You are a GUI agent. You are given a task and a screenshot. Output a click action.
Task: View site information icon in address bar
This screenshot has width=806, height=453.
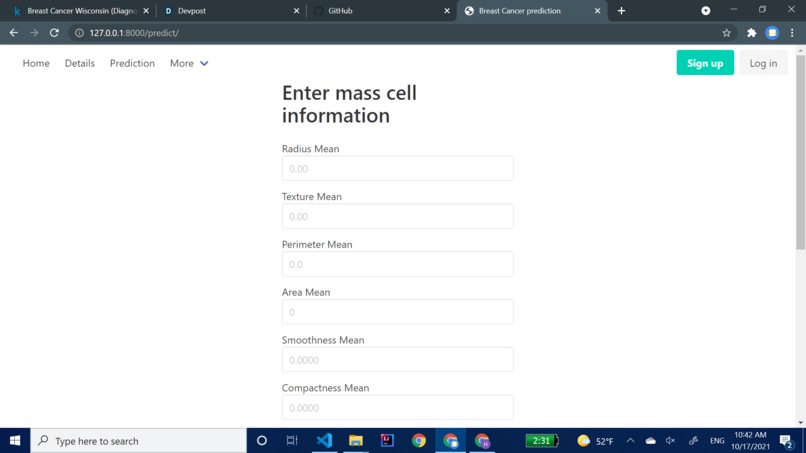click(79, 33)
